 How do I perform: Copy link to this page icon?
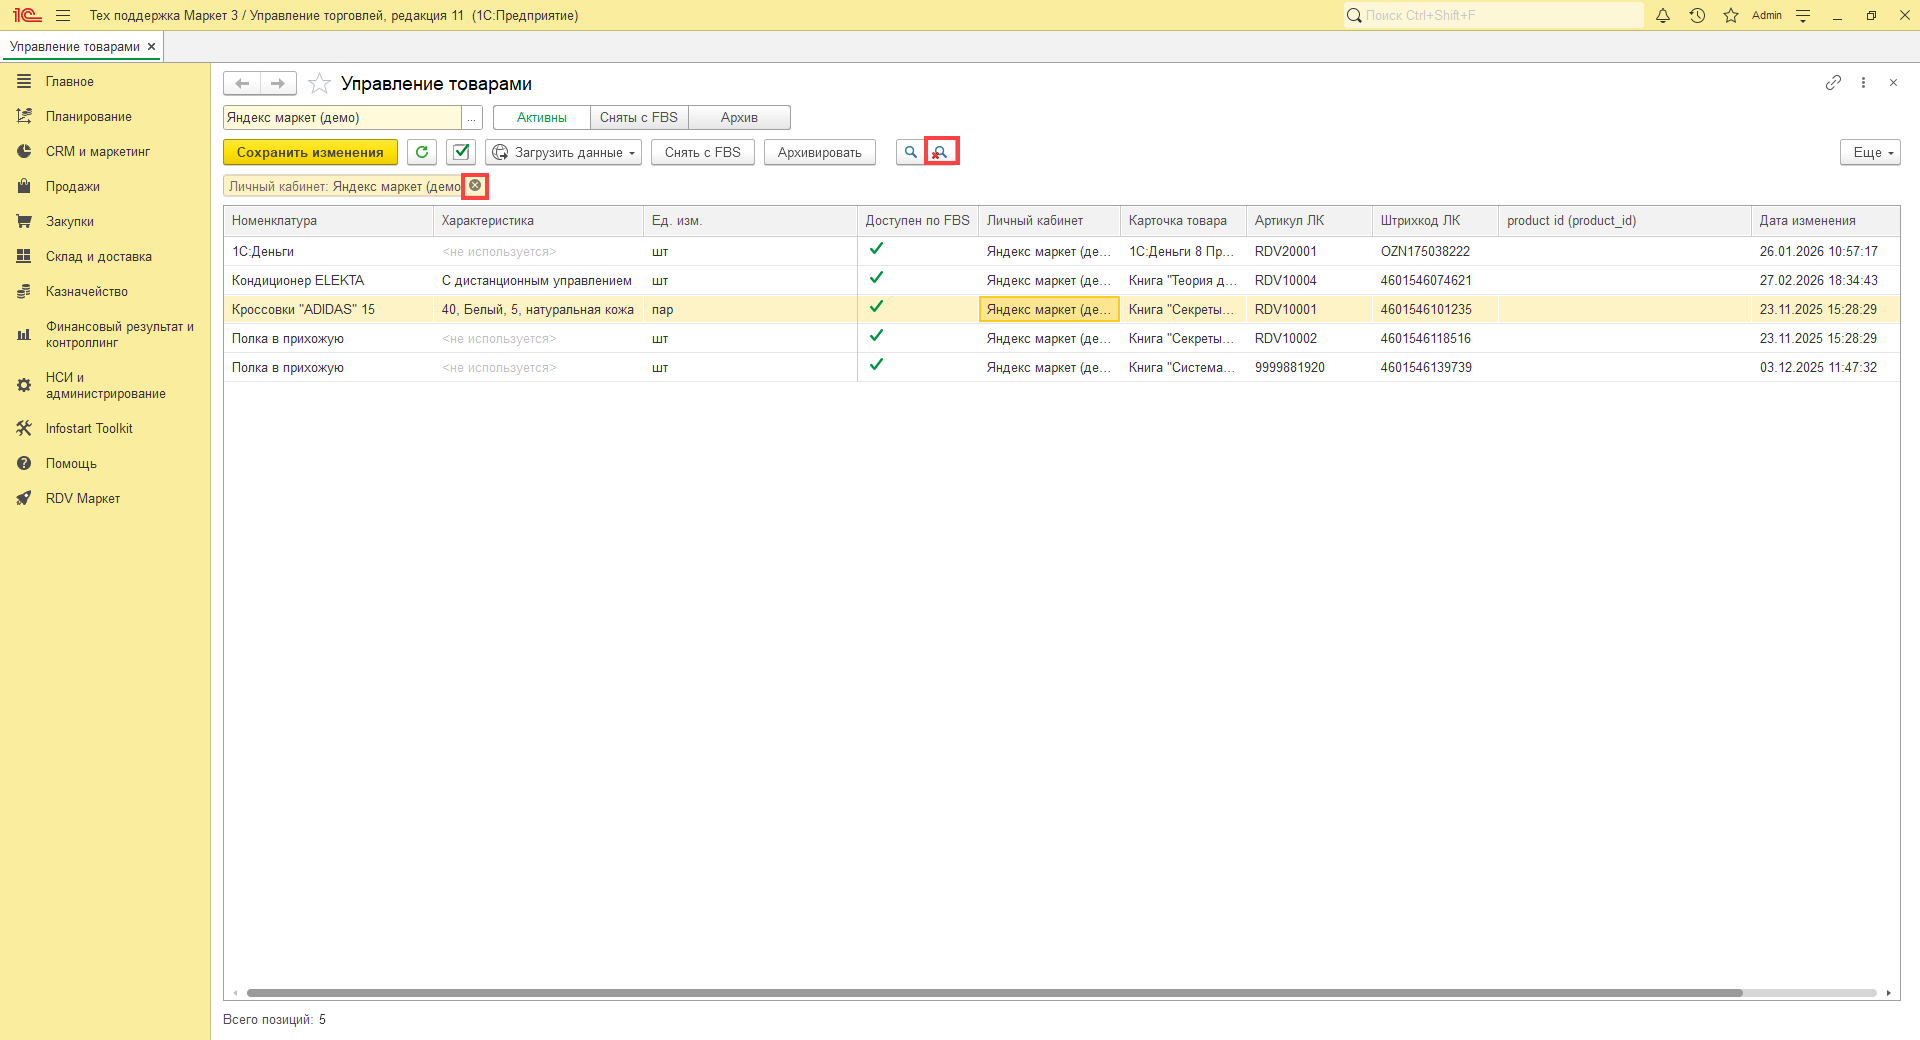[1833, 83]
